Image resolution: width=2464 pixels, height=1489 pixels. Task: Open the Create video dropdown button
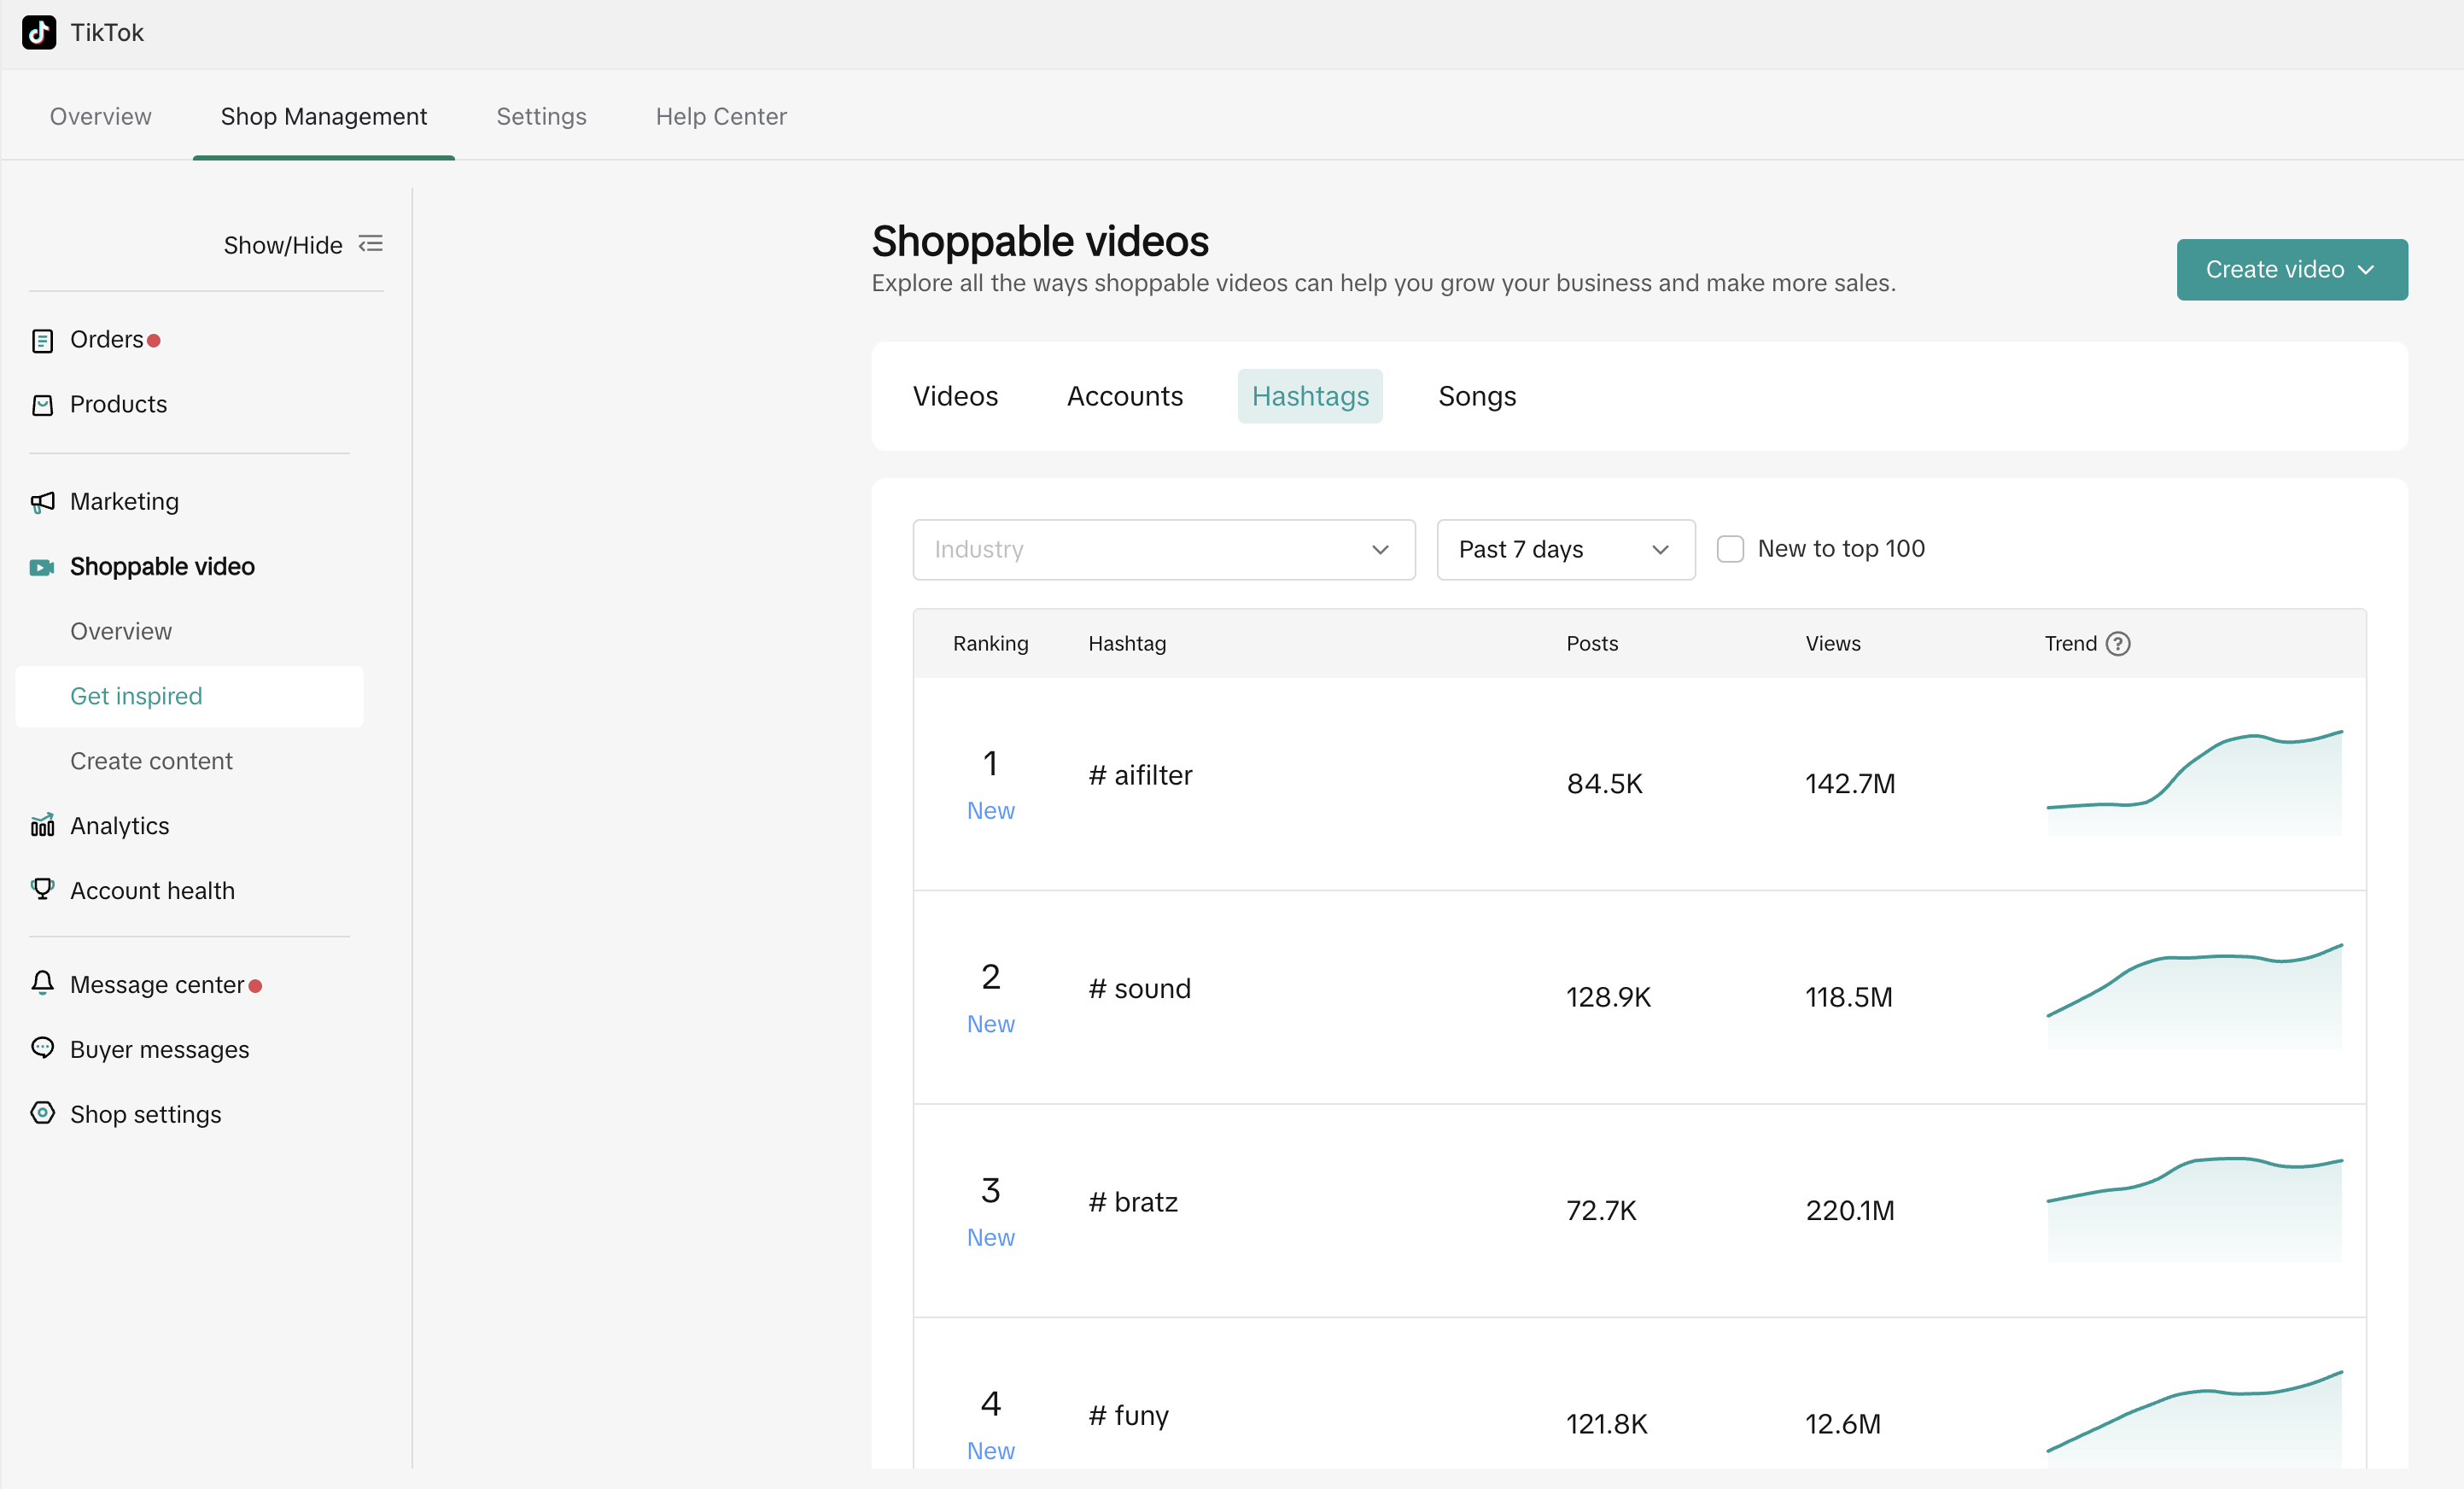pos(2291,270)
